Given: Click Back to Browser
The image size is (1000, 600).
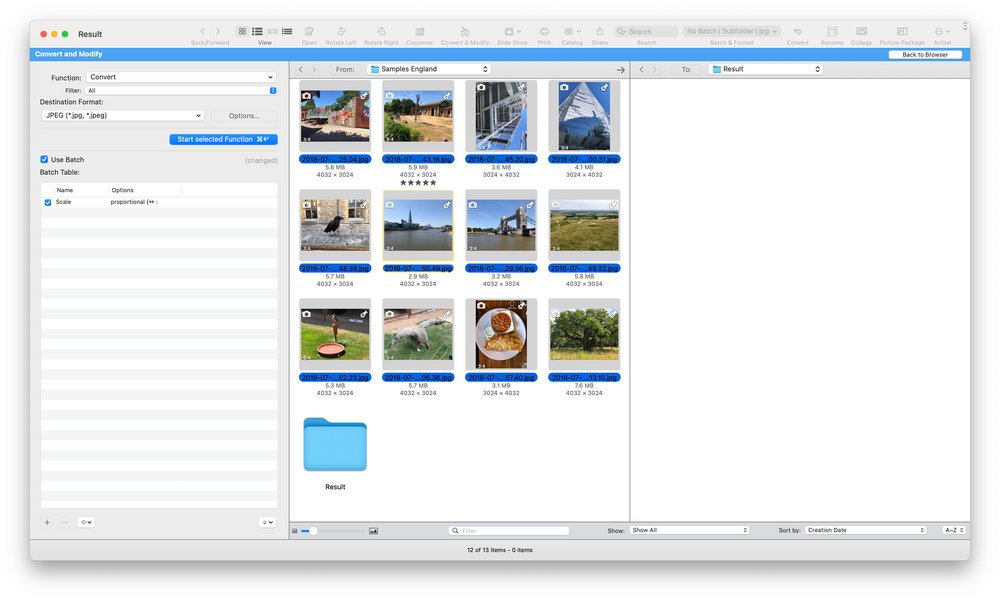Looking at the screenshot, I should pyautogui.click(x=928, y=54).
